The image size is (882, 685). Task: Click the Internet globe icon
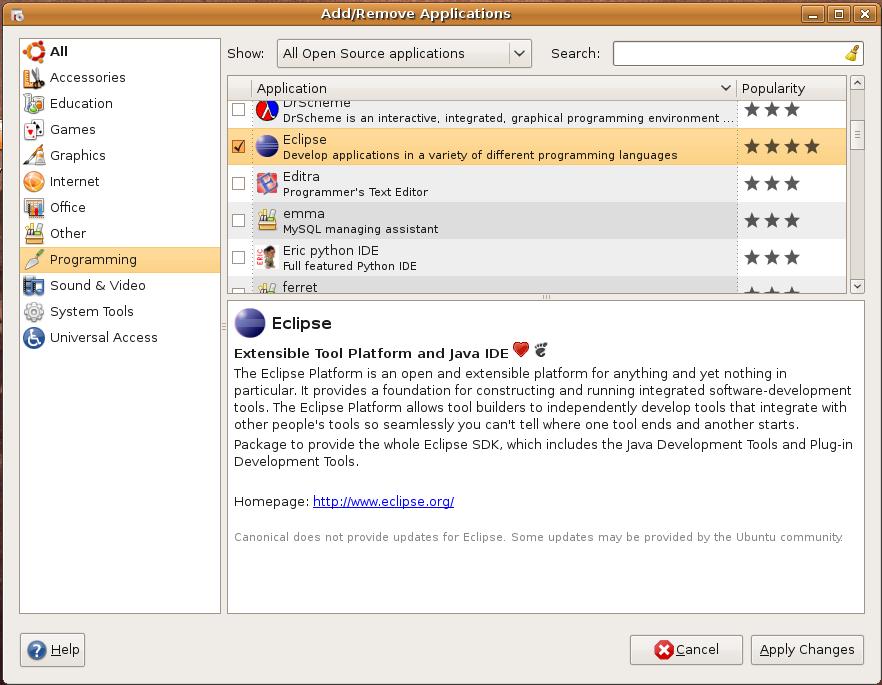click(34, 182)
